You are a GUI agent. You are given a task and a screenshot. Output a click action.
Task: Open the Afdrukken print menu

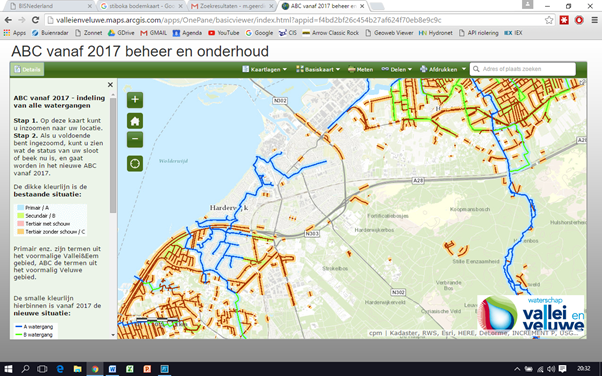[x=442, y=70]
